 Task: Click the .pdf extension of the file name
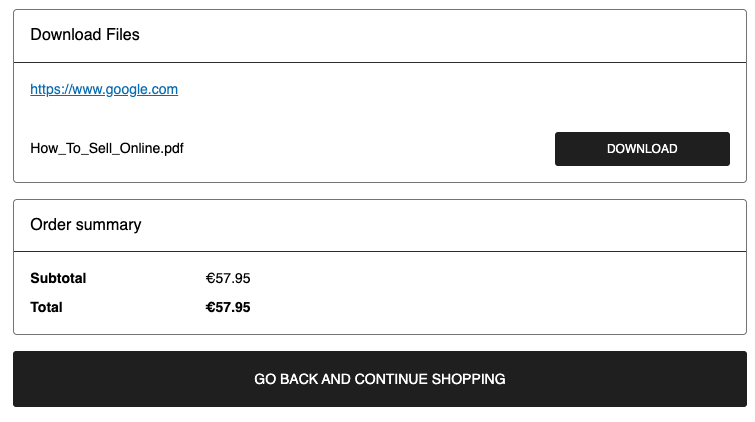[x=171, y=149]
